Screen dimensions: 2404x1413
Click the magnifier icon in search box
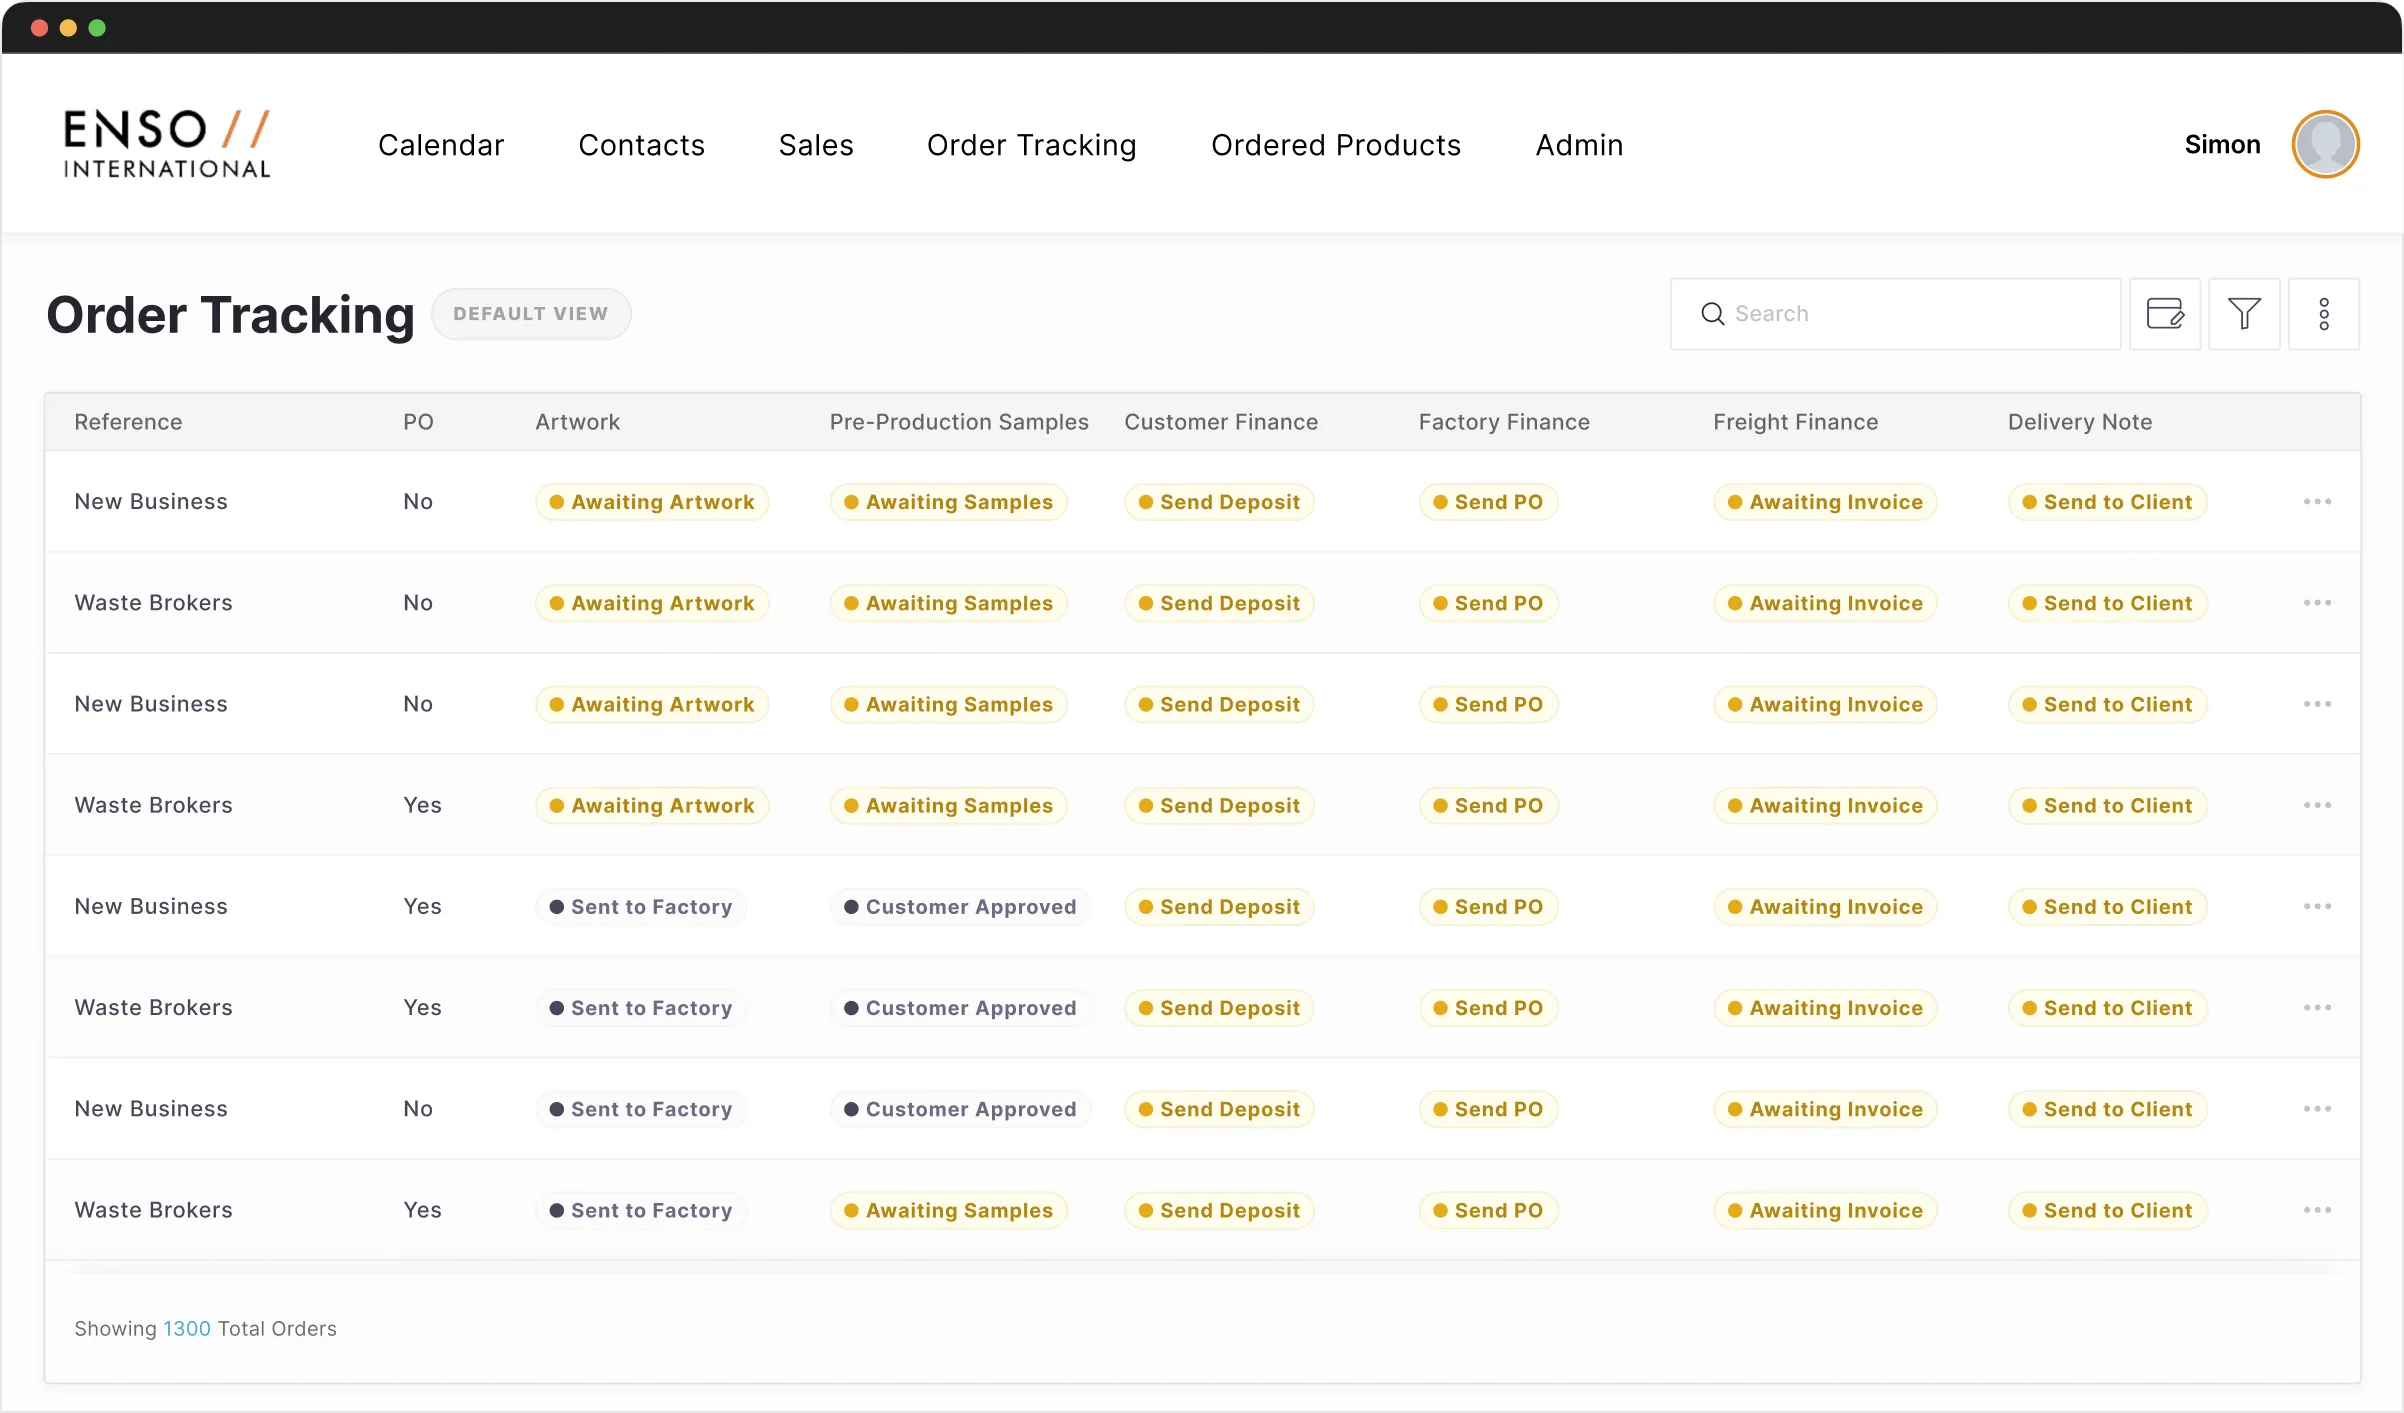coord(1713,314)
